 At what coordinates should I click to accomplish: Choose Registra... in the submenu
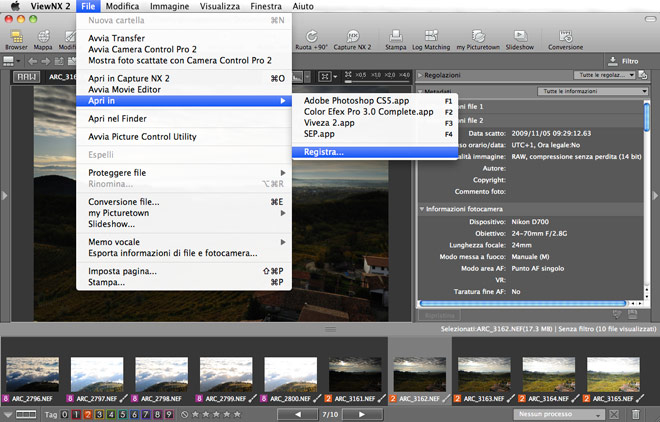point(375,152)
